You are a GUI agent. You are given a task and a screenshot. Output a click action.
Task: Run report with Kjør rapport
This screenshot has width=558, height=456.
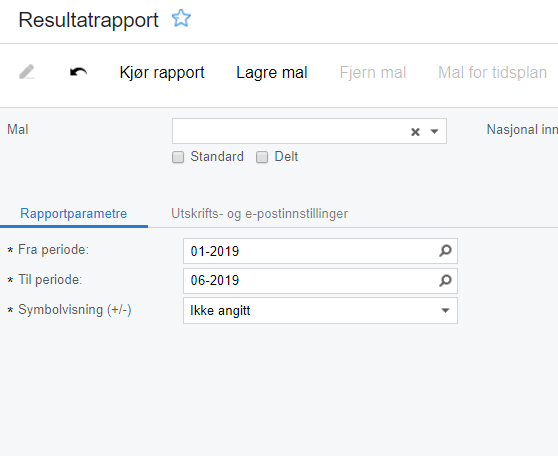click(x=162, y=73)
